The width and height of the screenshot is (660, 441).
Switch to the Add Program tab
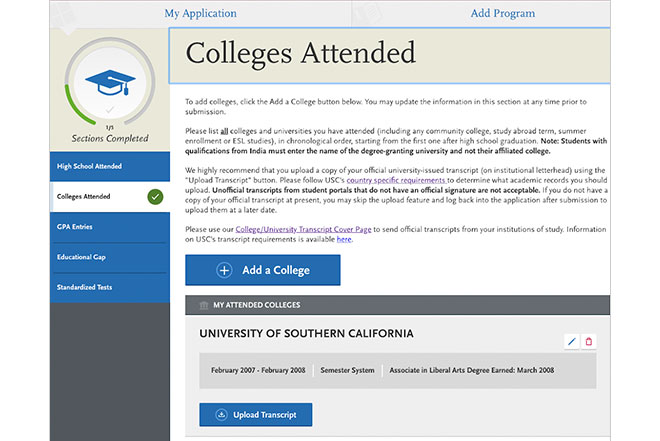click(x=502, y=14)
